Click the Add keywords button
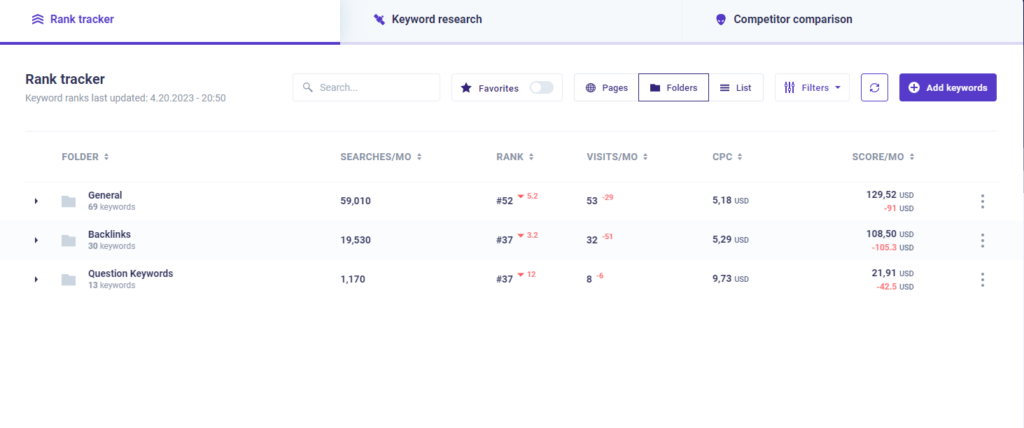The height and width of the screenshot is (428, 1024). [x=948, y=88]
